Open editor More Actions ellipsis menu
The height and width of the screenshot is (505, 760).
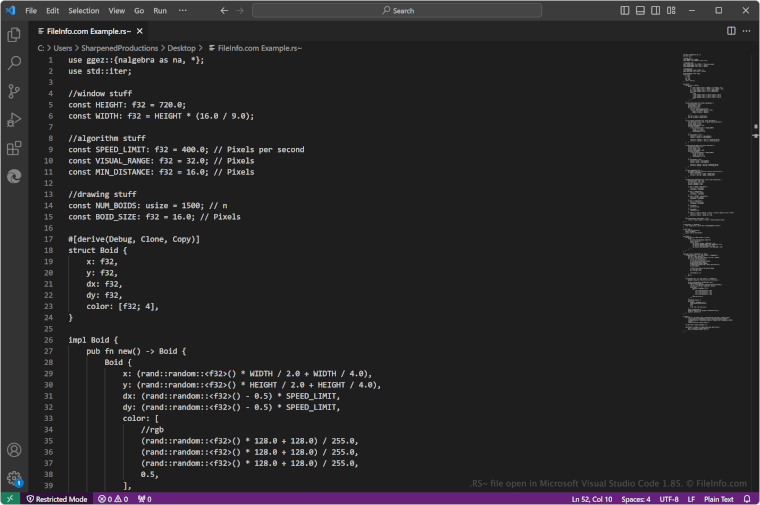(747, 31)
